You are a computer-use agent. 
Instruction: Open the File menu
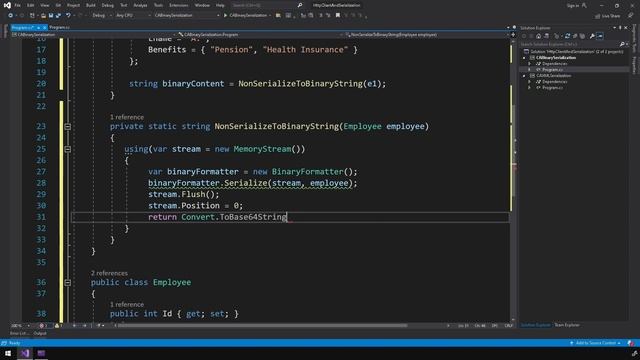tap(18, 5)
